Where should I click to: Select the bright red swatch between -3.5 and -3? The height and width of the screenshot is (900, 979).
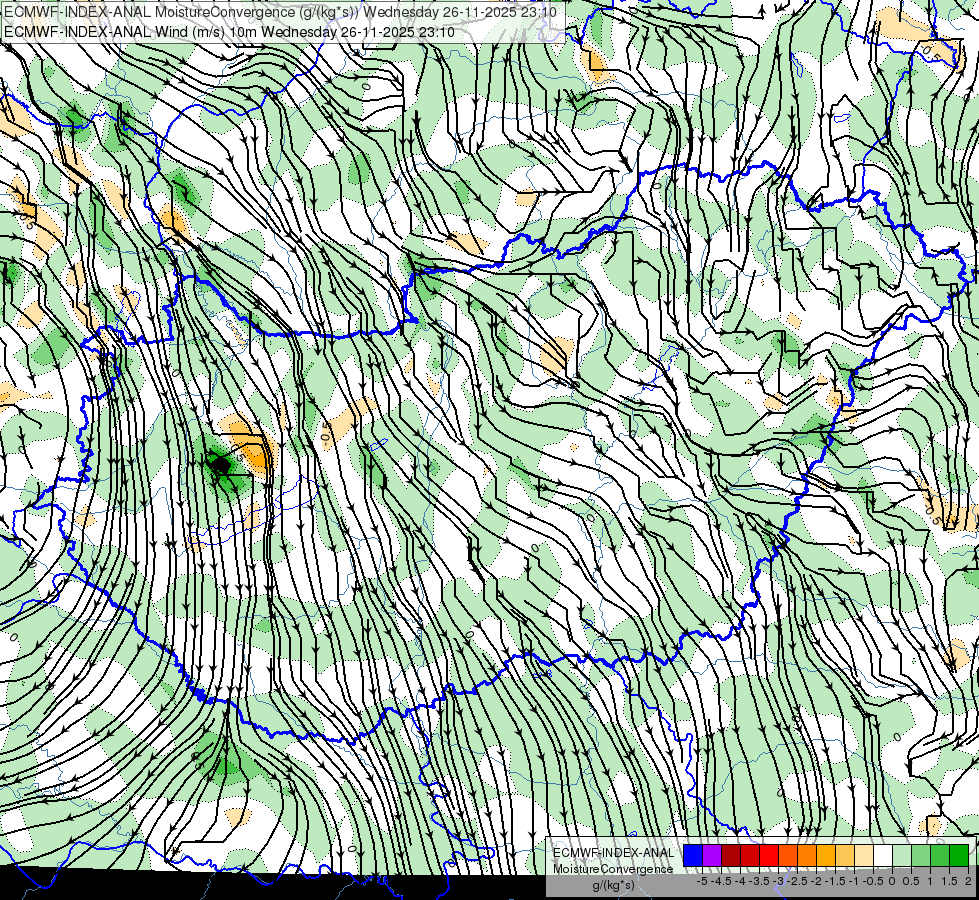click(x=769, y=856)
